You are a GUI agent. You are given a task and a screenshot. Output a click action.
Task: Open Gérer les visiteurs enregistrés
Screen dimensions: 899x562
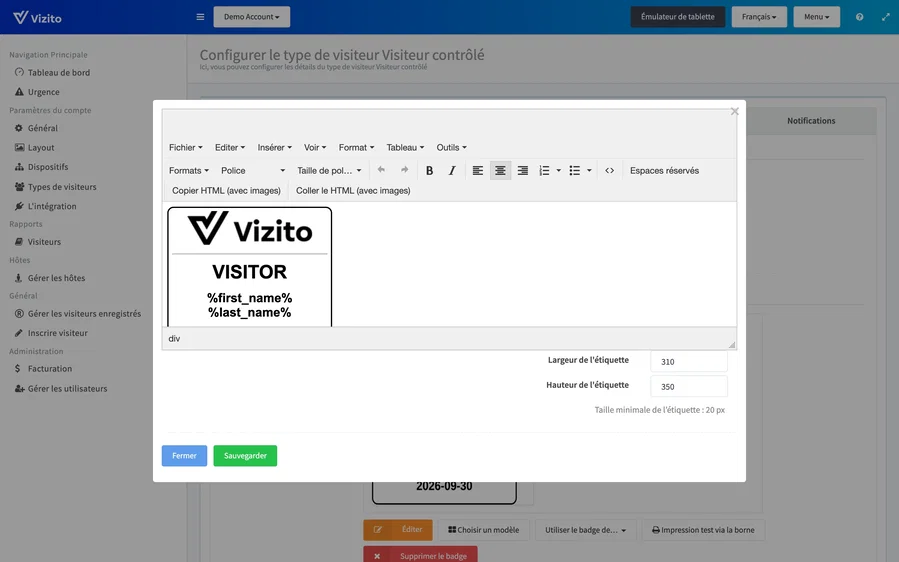point(77,314)
